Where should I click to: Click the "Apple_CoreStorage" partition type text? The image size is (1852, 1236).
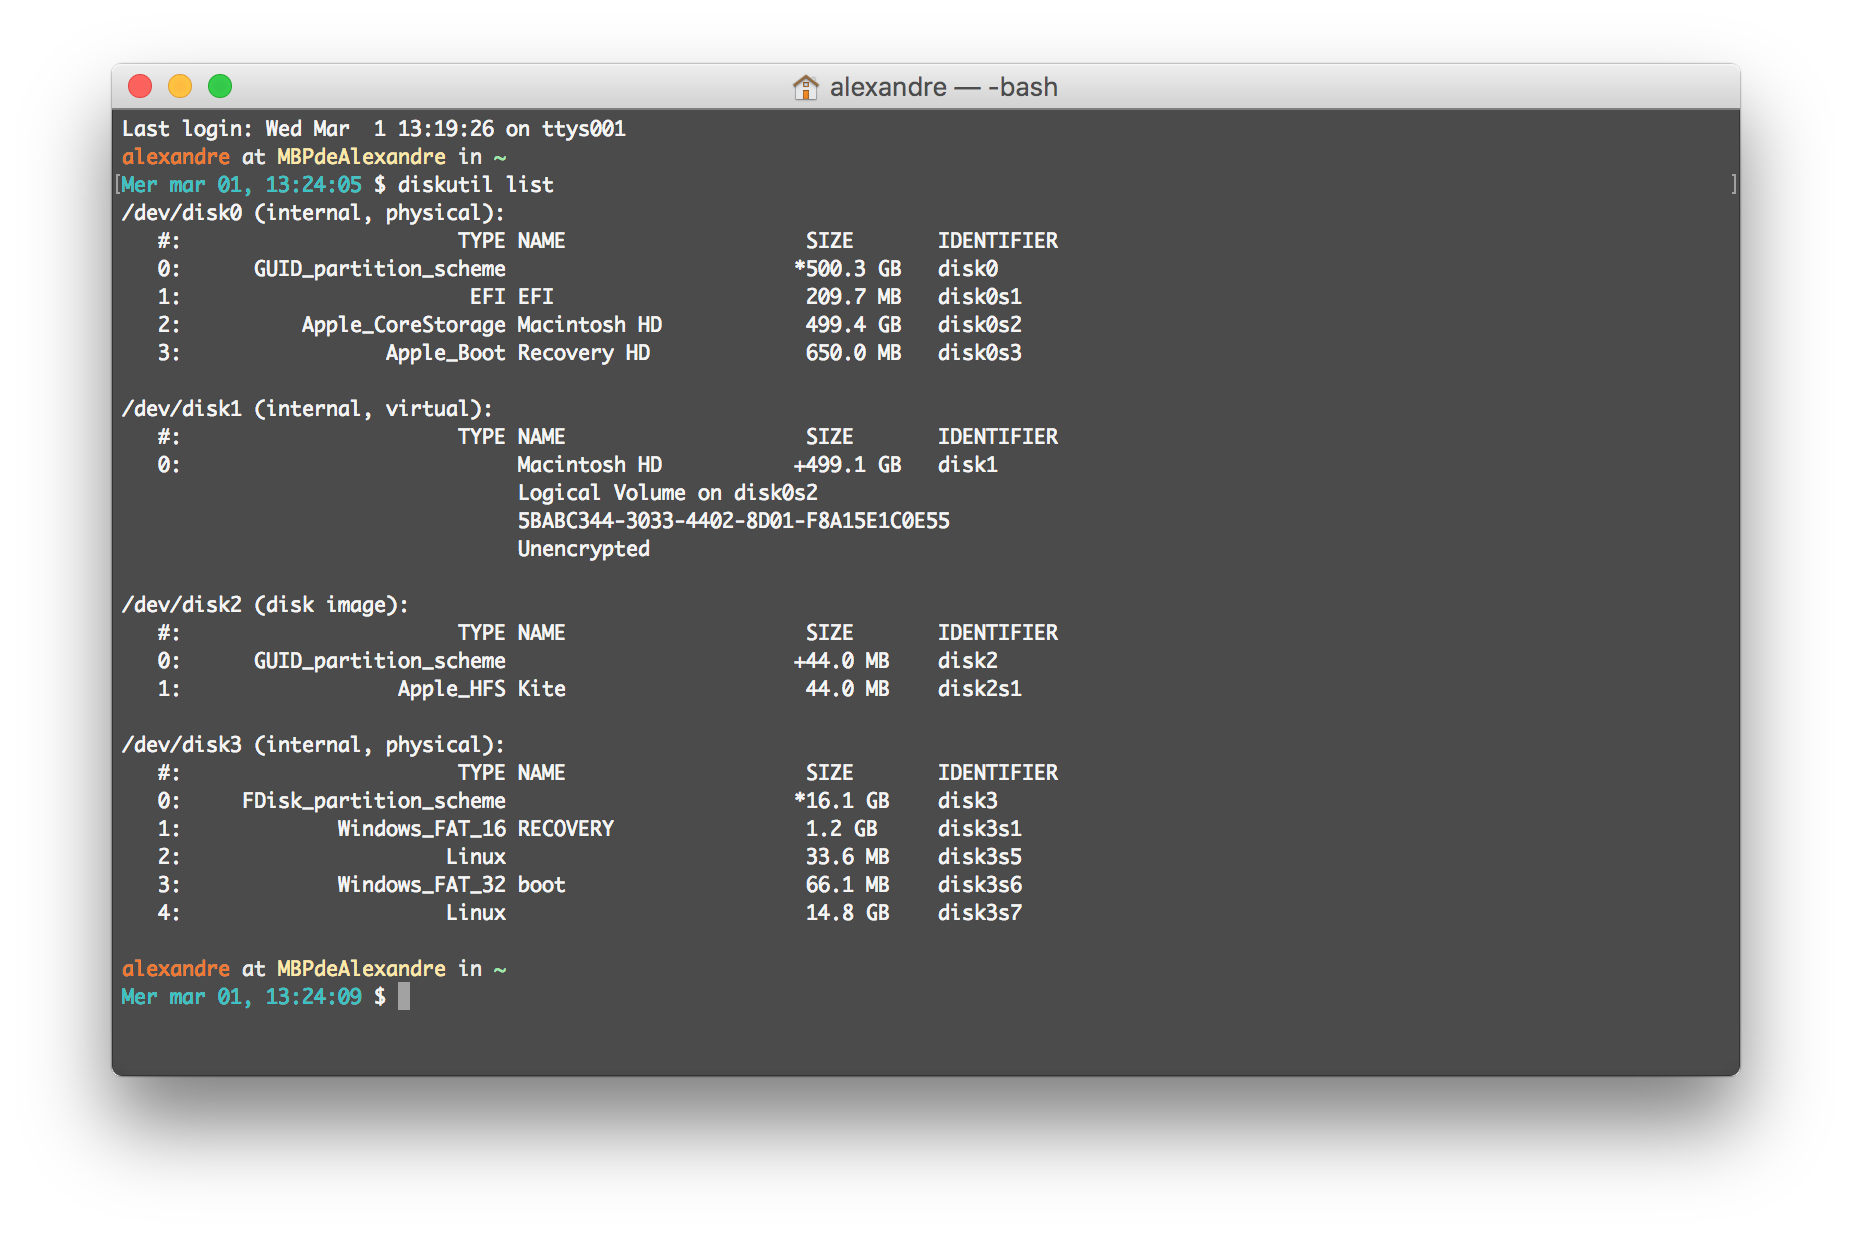[403, 325]
